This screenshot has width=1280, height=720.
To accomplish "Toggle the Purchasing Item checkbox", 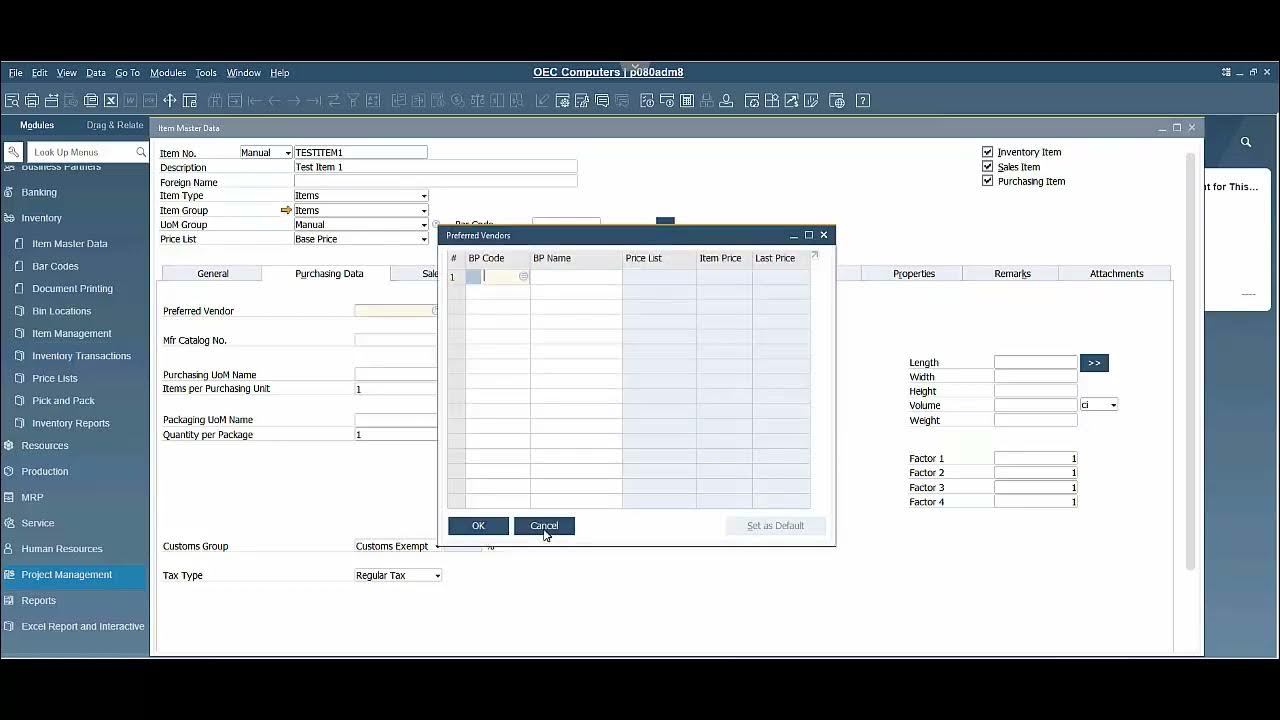I will click(987, 181).
